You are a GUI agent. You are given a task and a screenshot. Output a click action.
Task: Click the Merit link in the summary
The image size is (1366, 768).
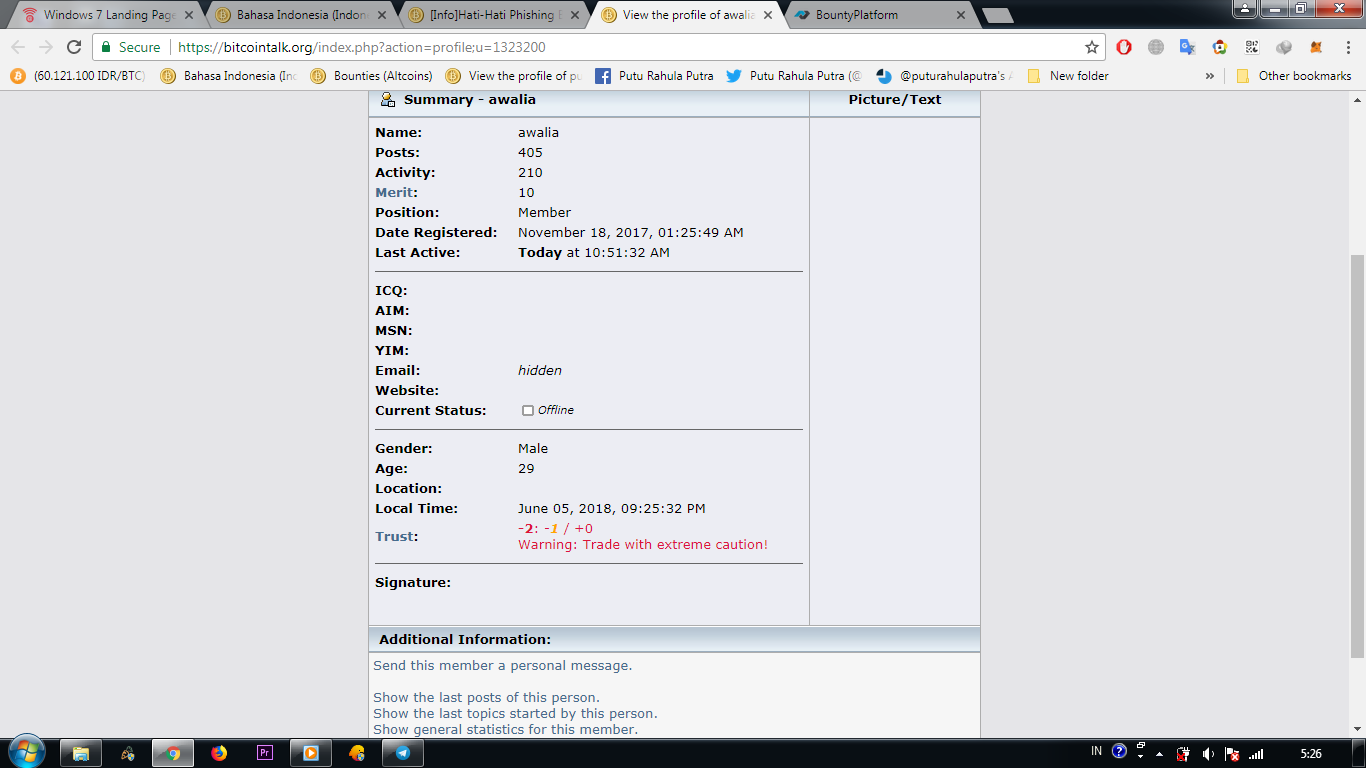coord(394,192)
